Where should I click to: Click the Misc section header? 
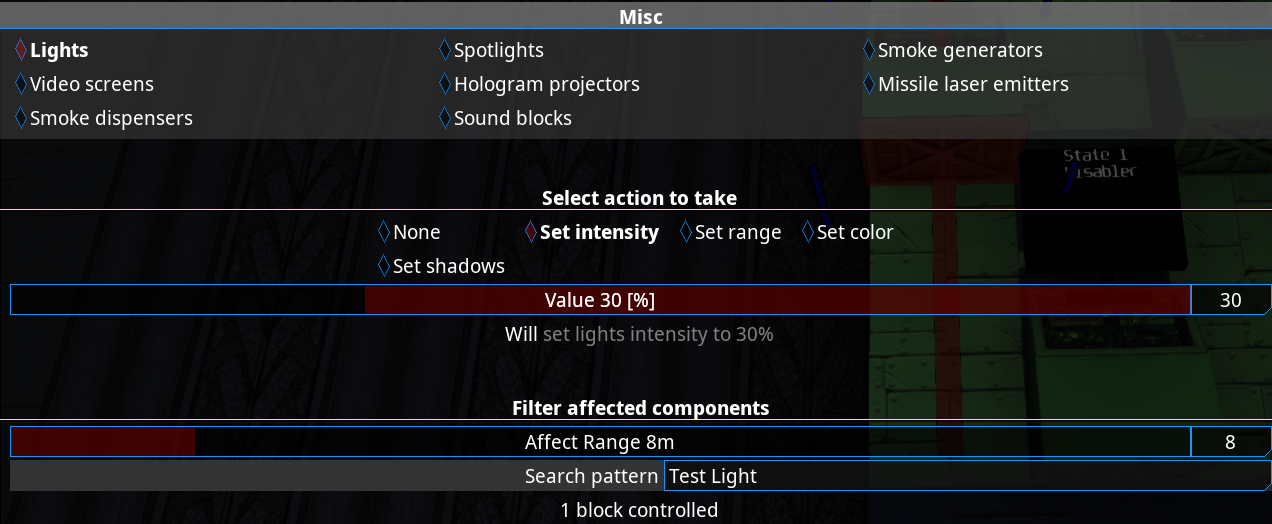point(640,16)
